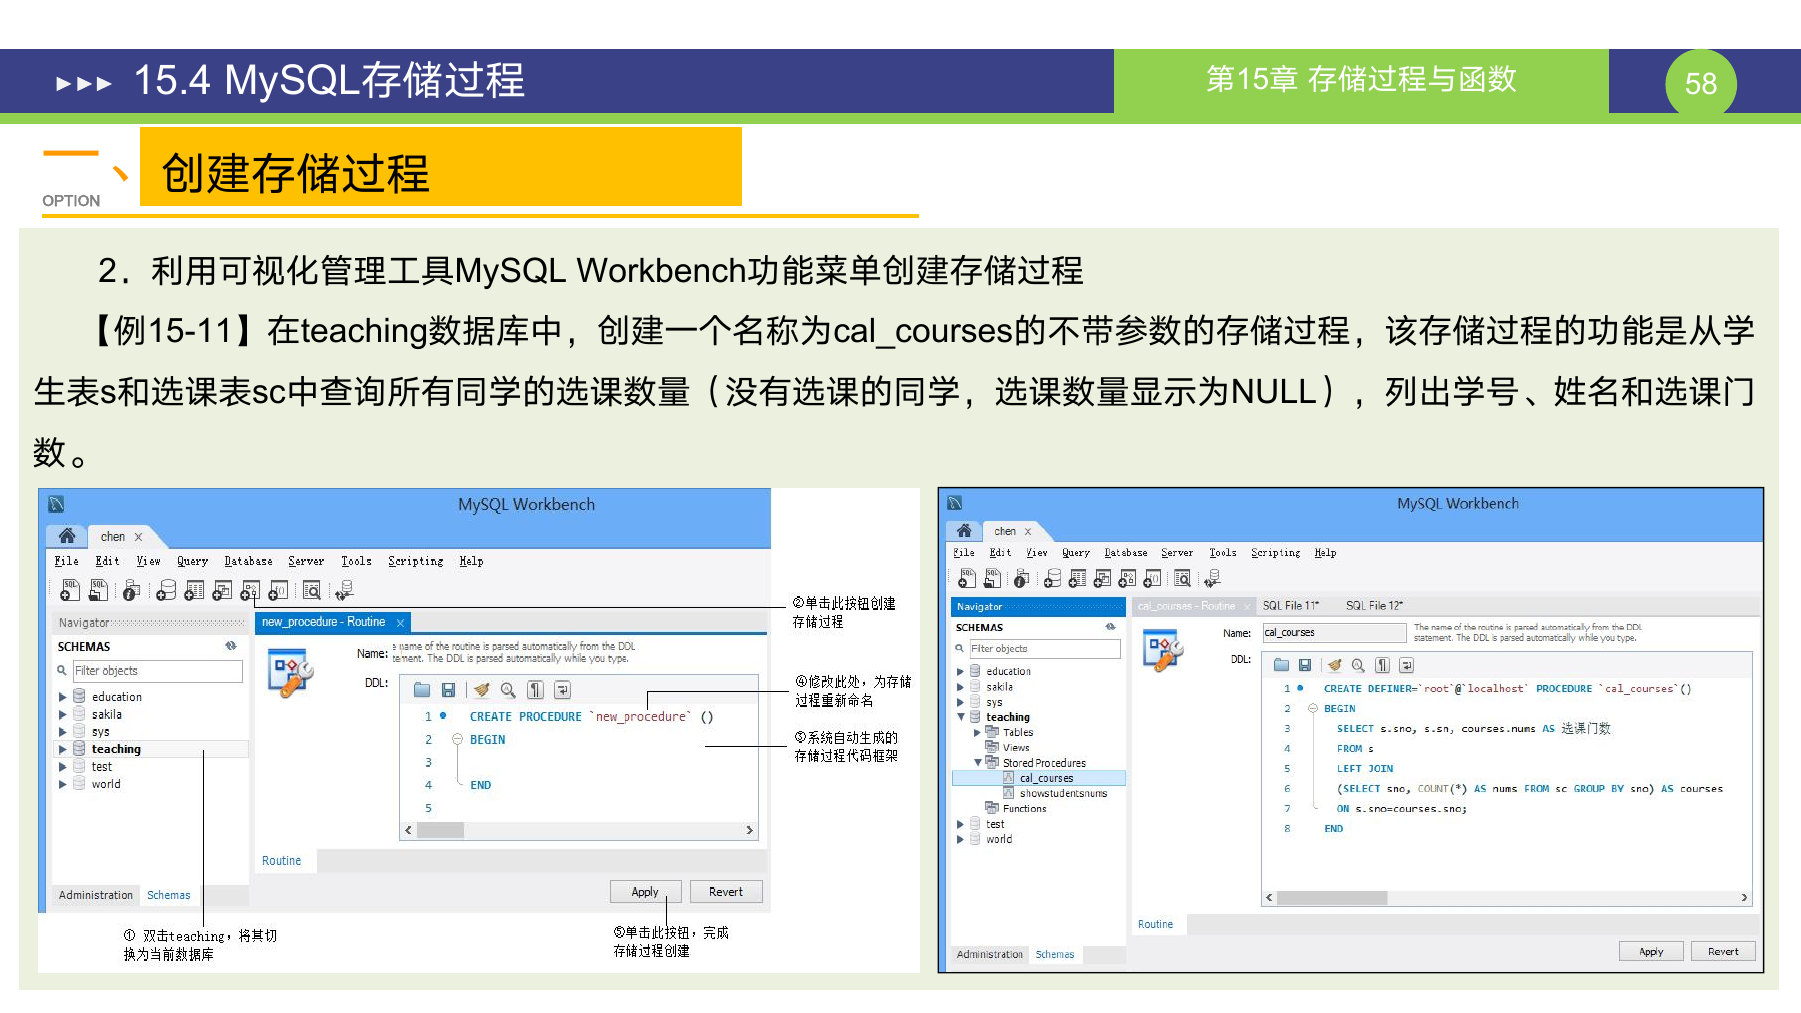Save DDL script in new_procedure editor
1801x1013 pixels.
[448, 690]
